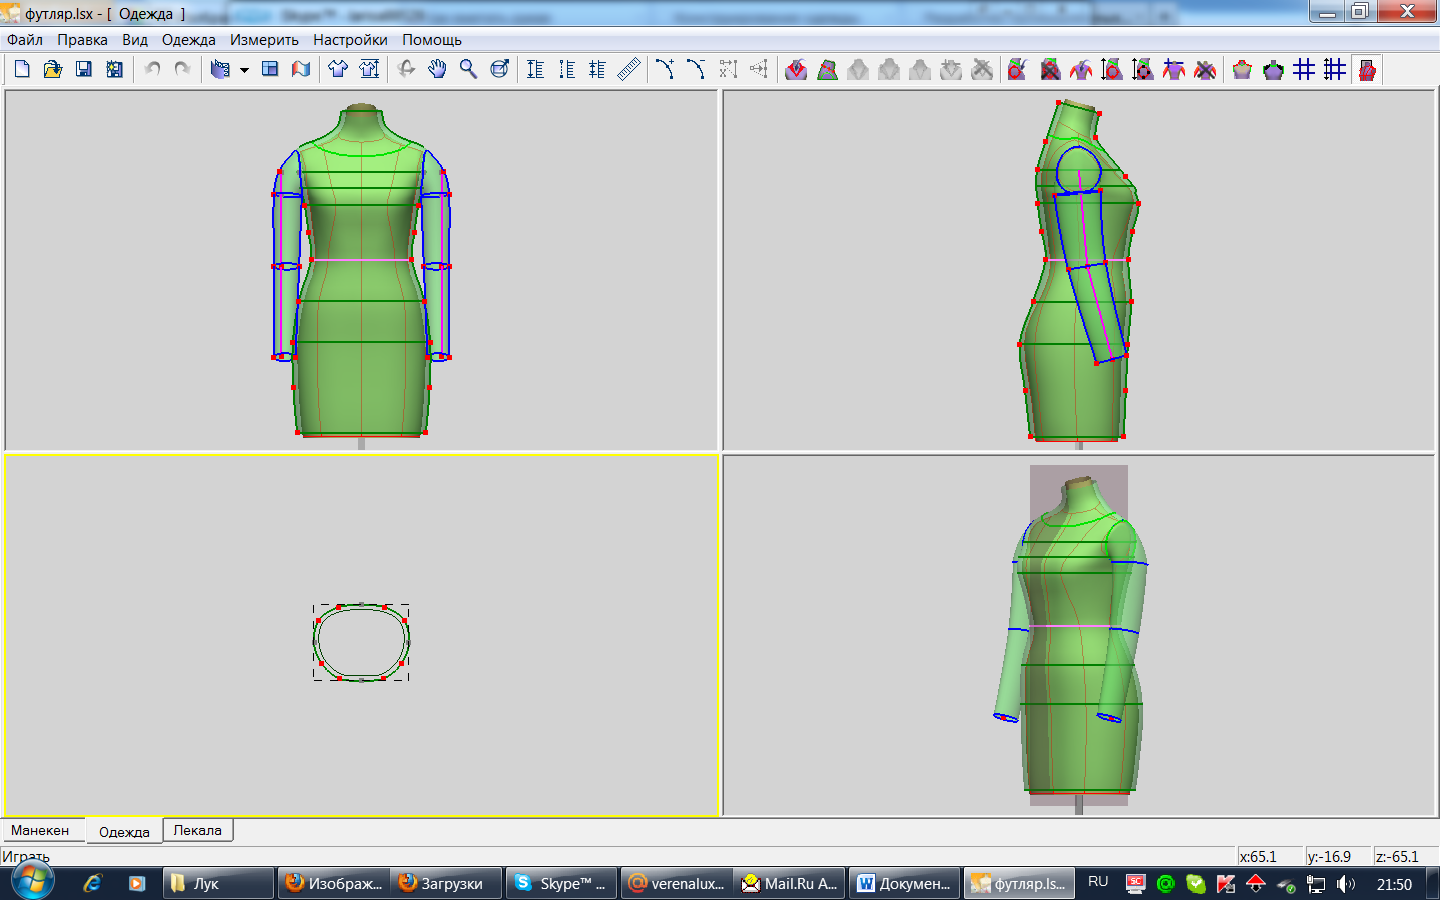Viewport: 1440px width, 900px height.
Task: Click the fit-view box icon
Action: pos(499,69)
